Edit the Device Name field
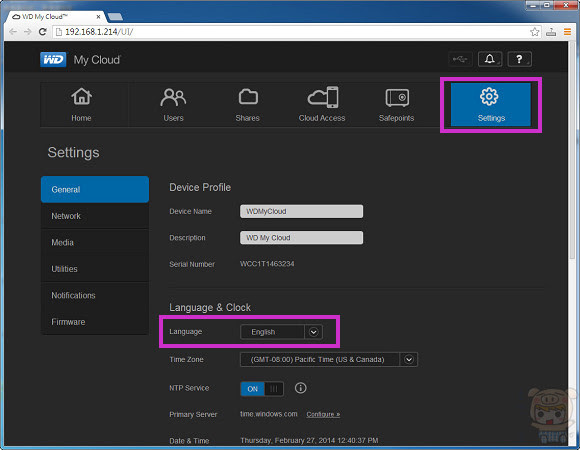This screenshot has height=450, width=580. (301, 211)
